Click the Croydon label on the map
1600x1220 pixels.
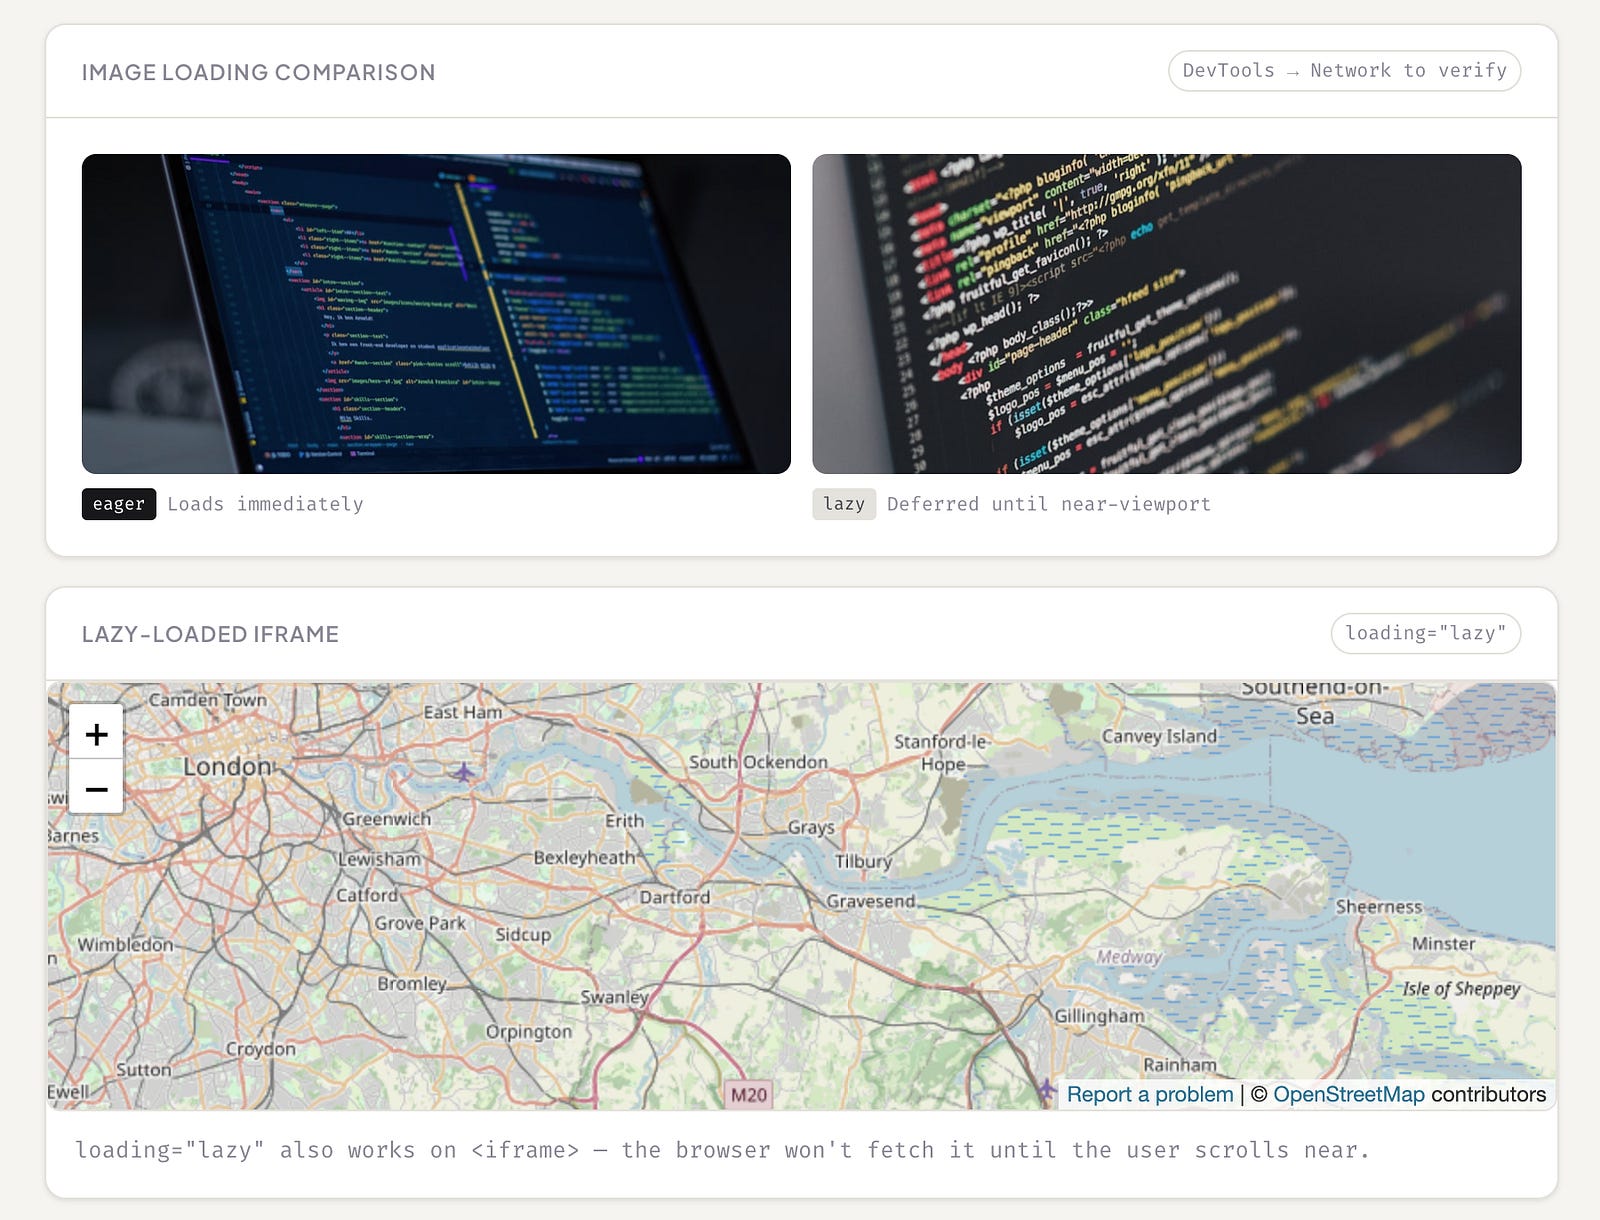coord(261,1049)
